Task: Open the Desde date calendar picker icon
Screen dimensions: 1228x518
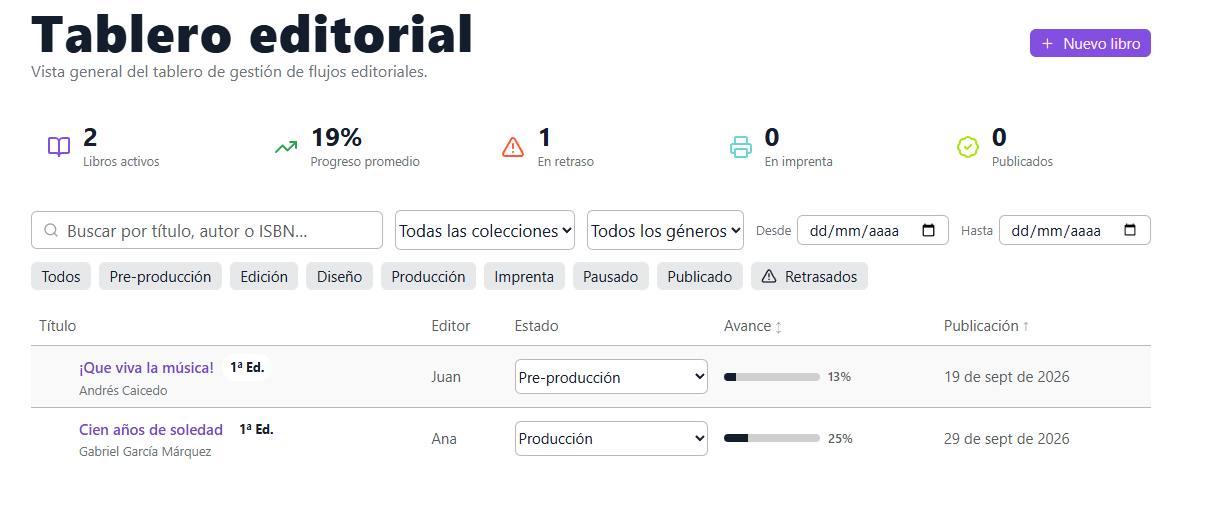Action: tap(928, 230)
